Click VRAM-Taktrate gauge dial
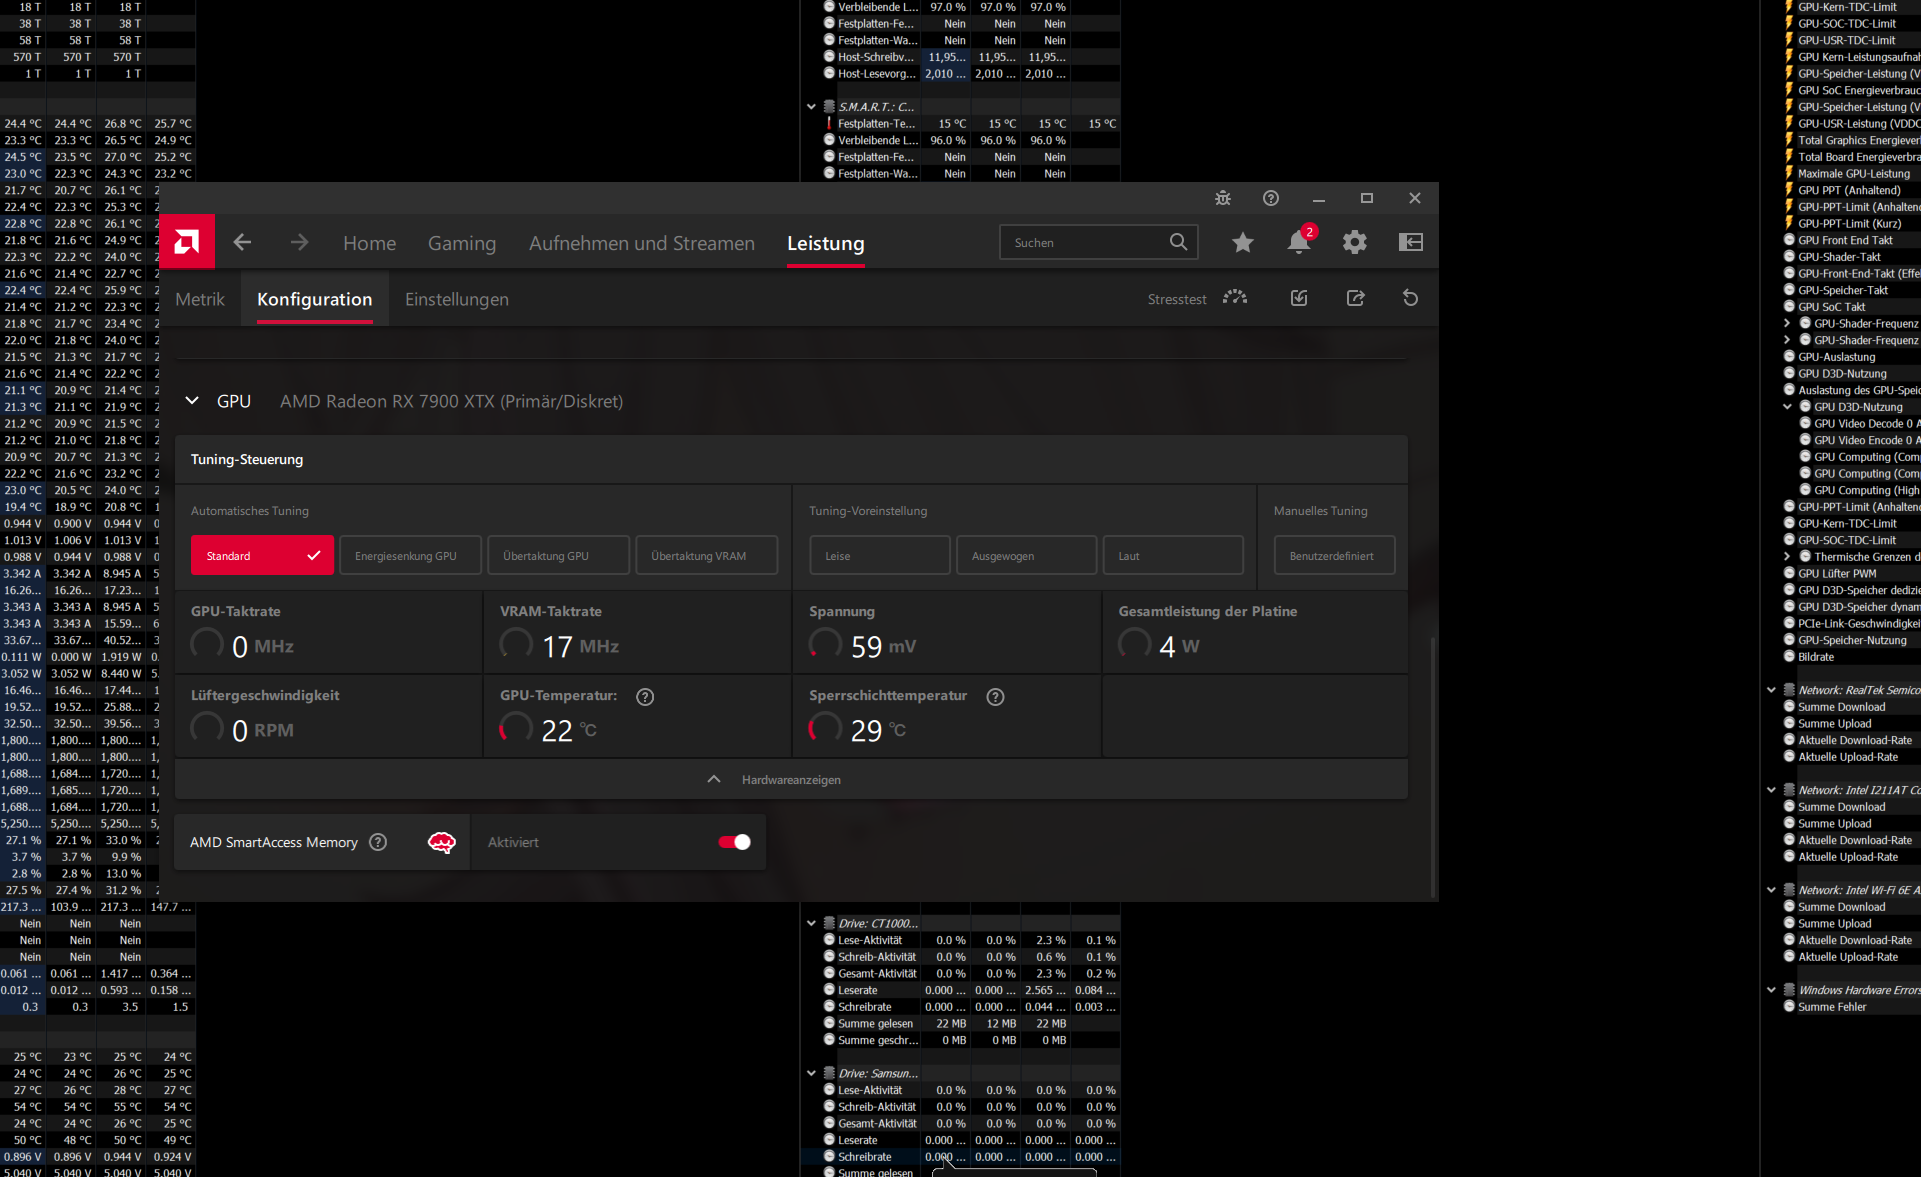The height and width of the screenshot is (1177, 1921). pyautogui.click(x=516, y=643)
